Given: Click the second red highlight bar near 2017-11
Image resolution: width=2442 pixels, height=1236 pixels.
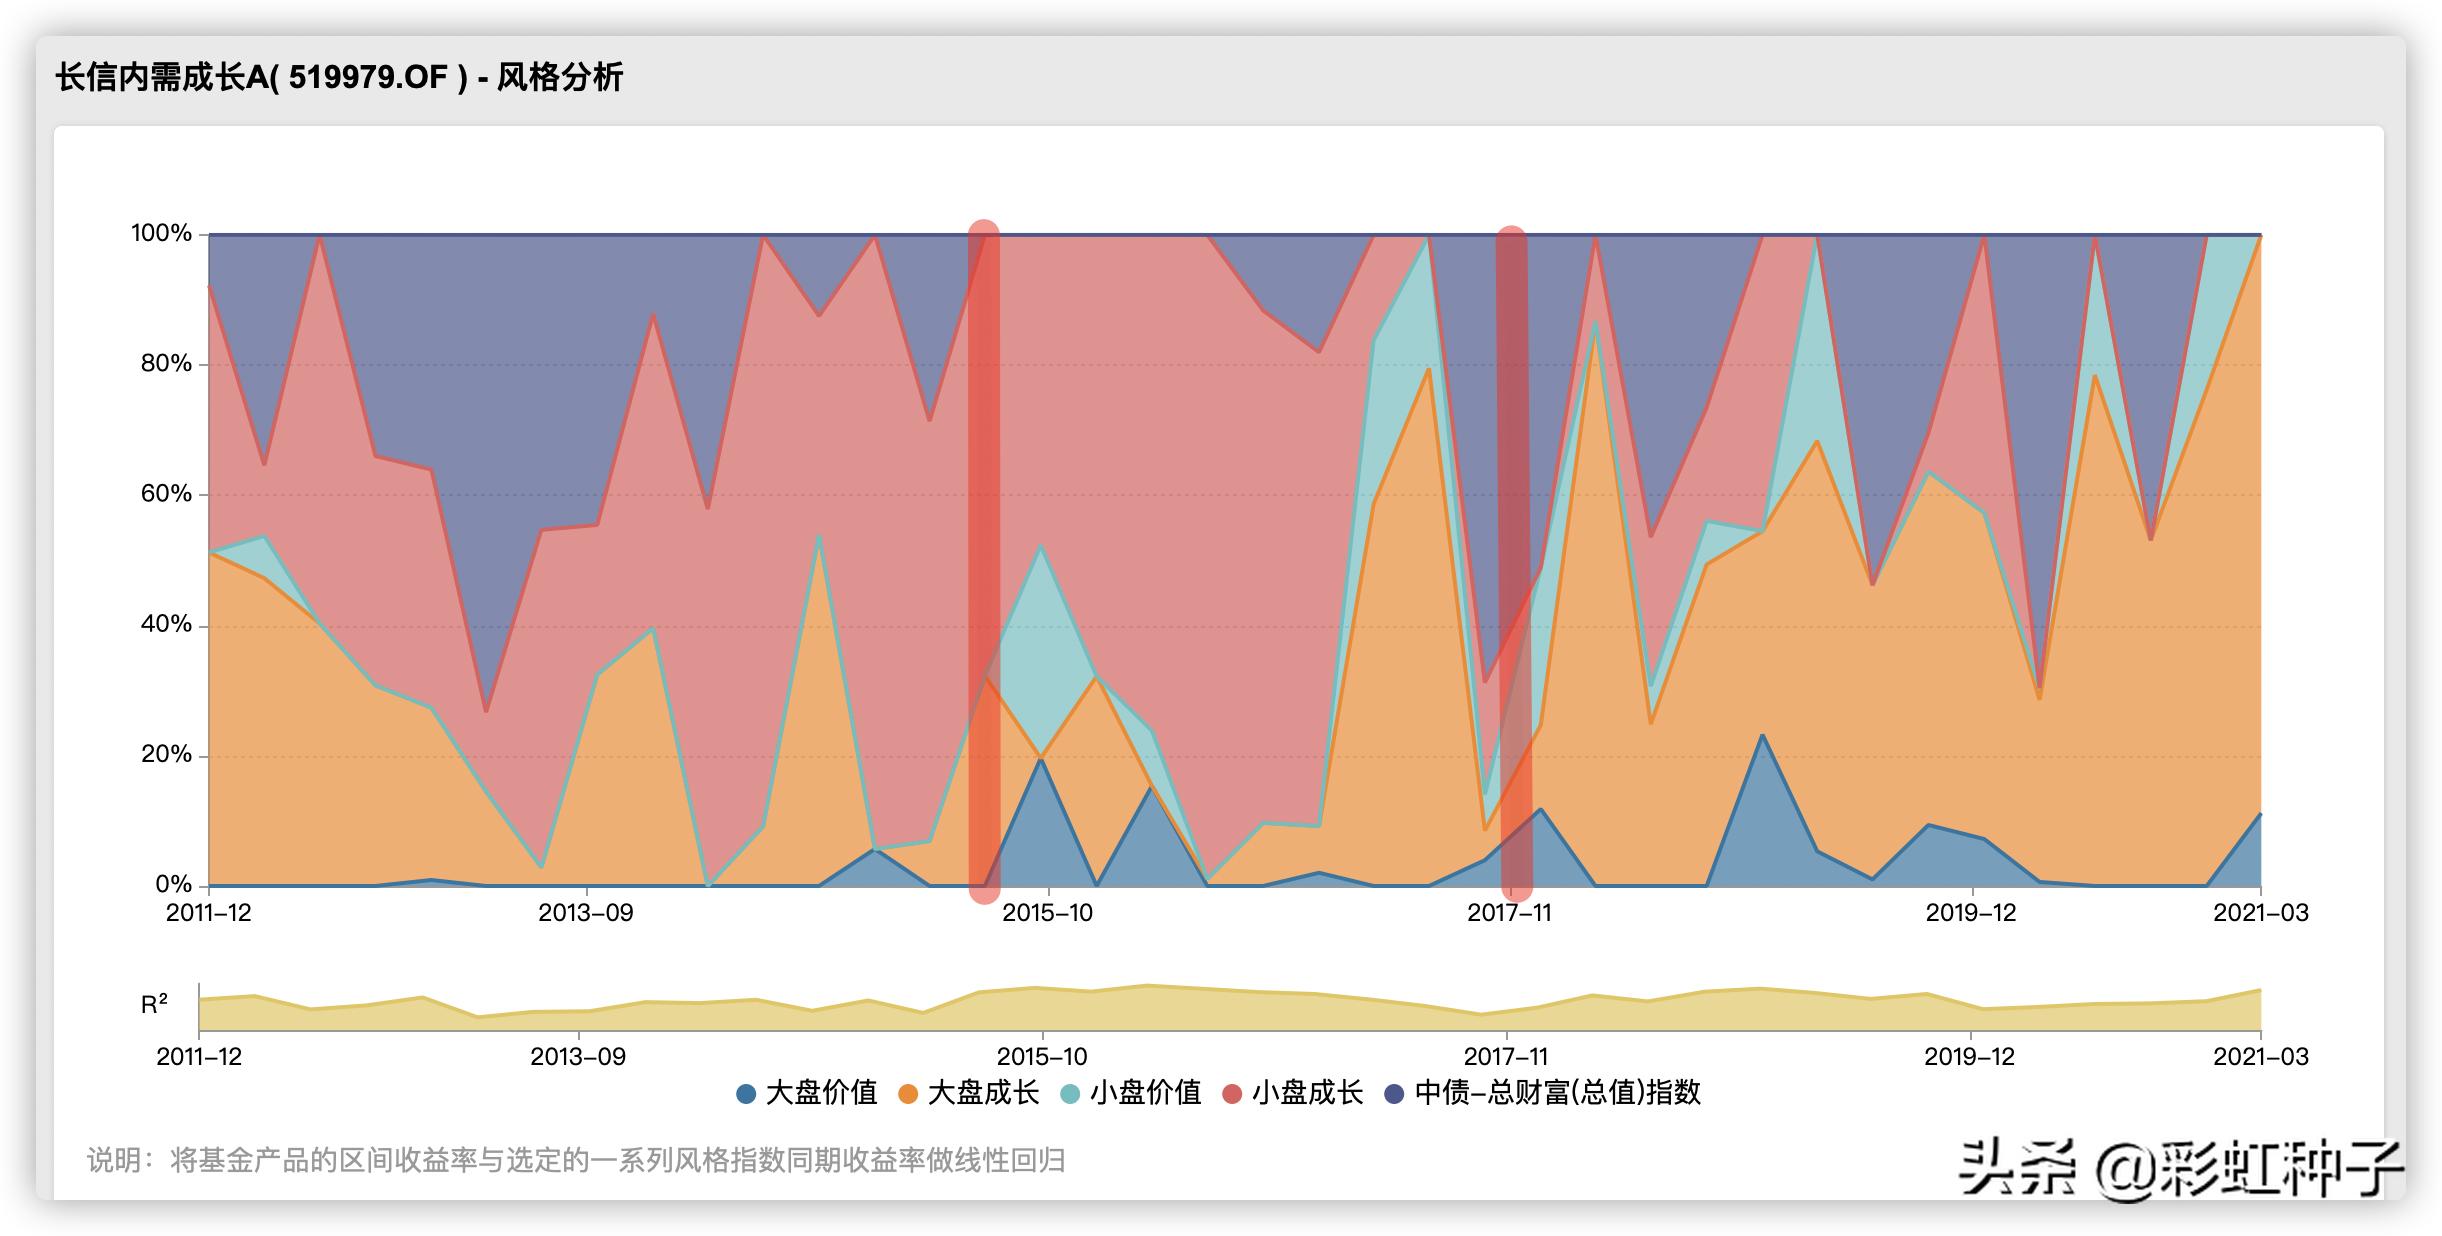Looking at the screenshot, I should pos(1512,560).
